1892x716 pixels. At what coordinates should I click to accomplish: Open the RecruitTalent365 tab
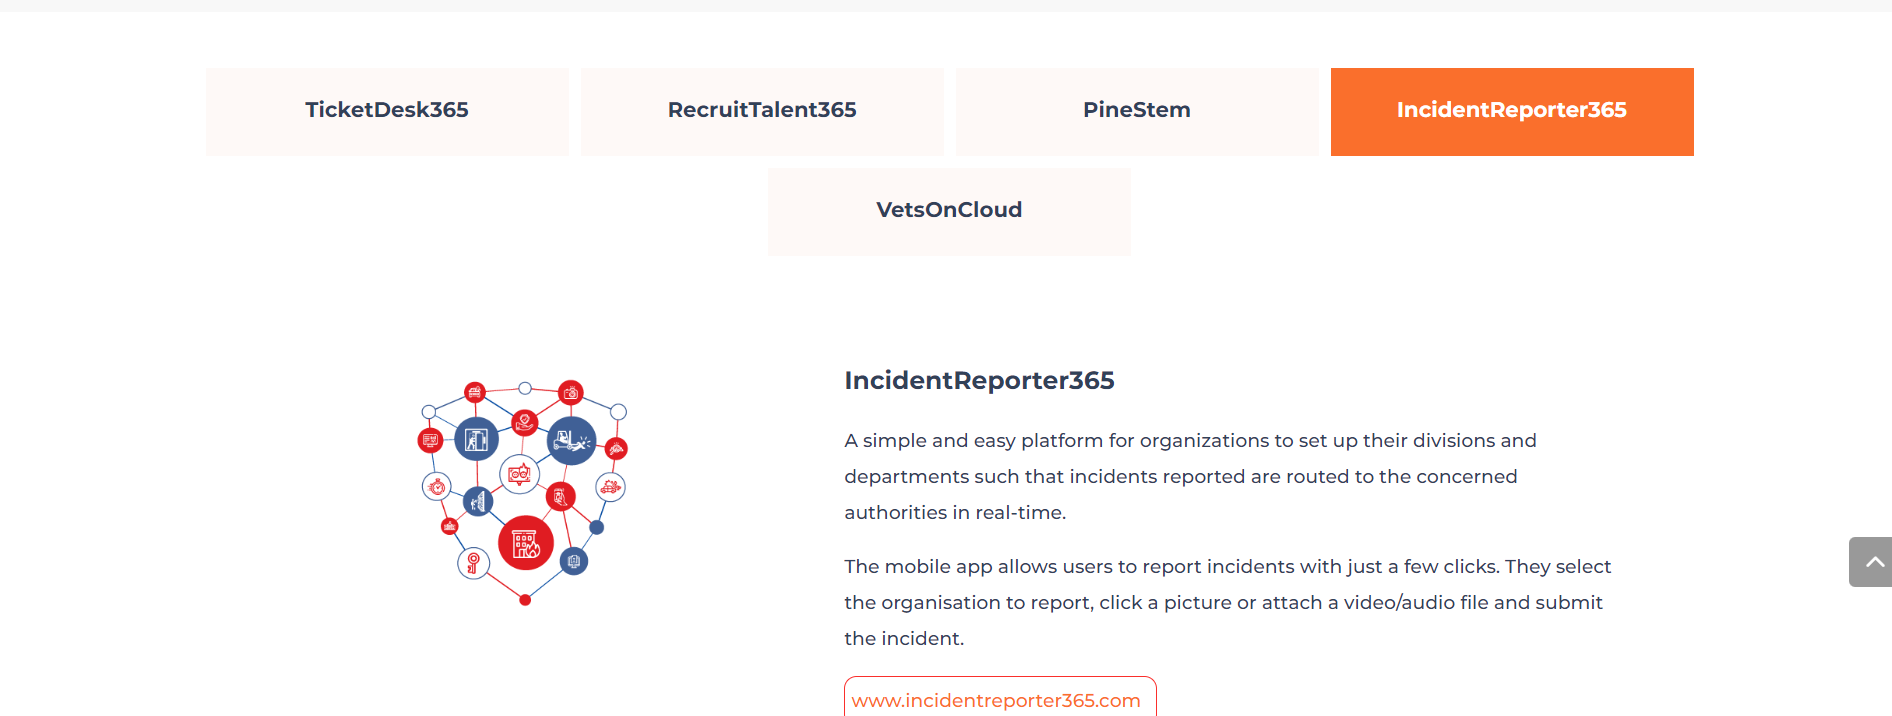pos(762,111)
